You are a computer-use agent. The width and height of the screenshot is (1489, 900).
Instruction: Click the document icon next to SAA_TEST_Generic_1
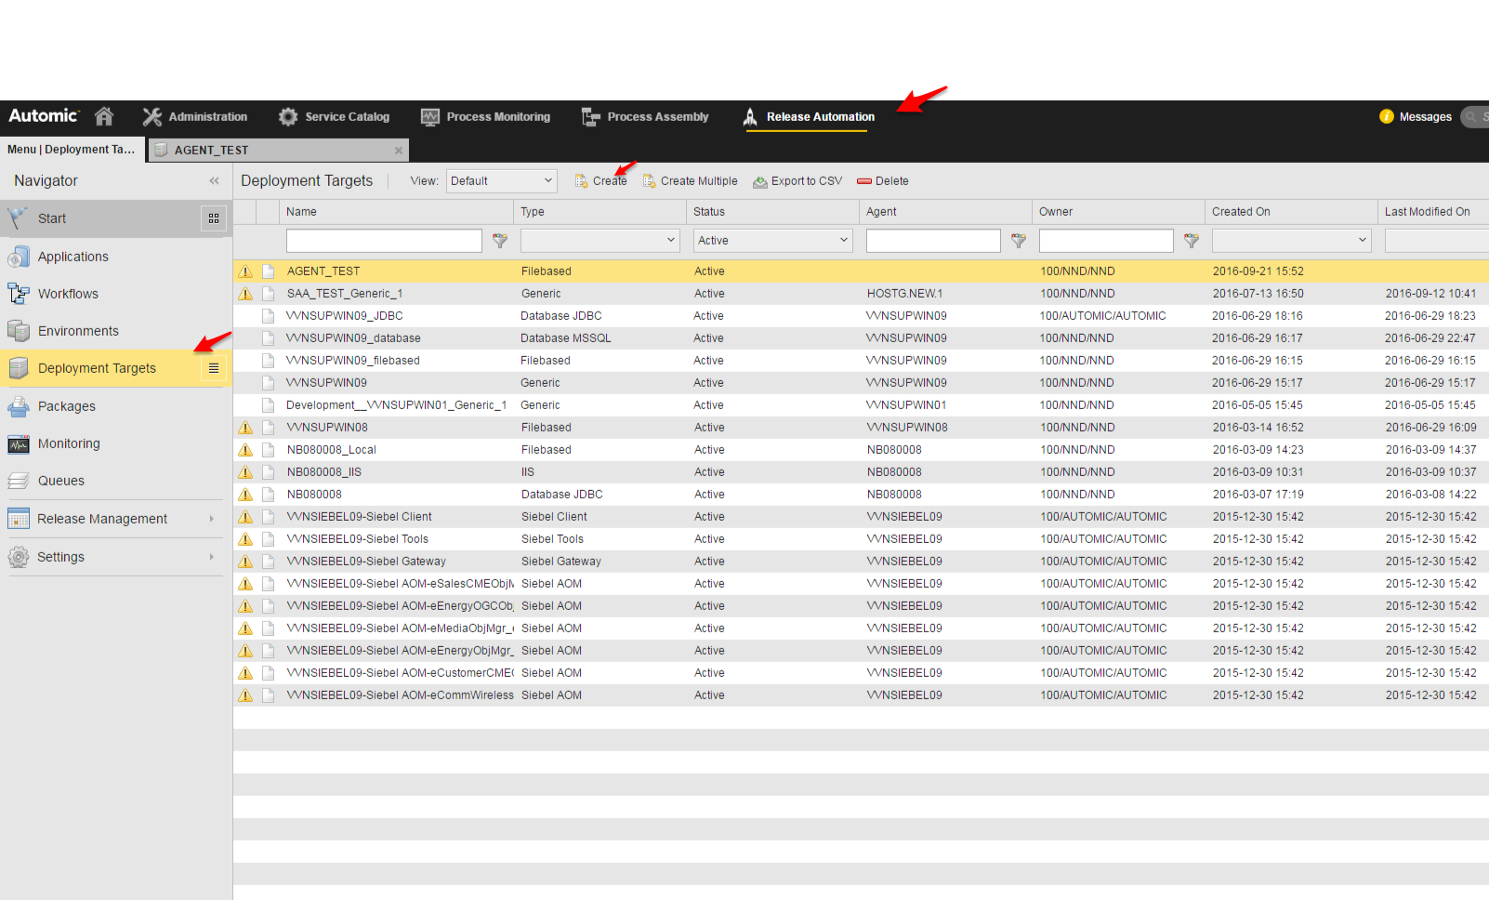click(x=268, y=293)
